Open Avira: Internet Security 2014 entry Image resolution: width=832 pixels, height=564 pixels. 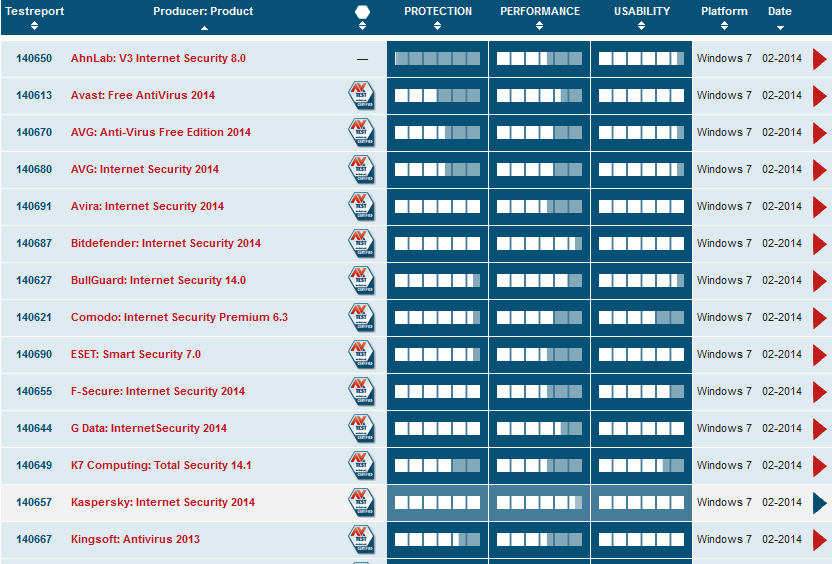[147, 206]
